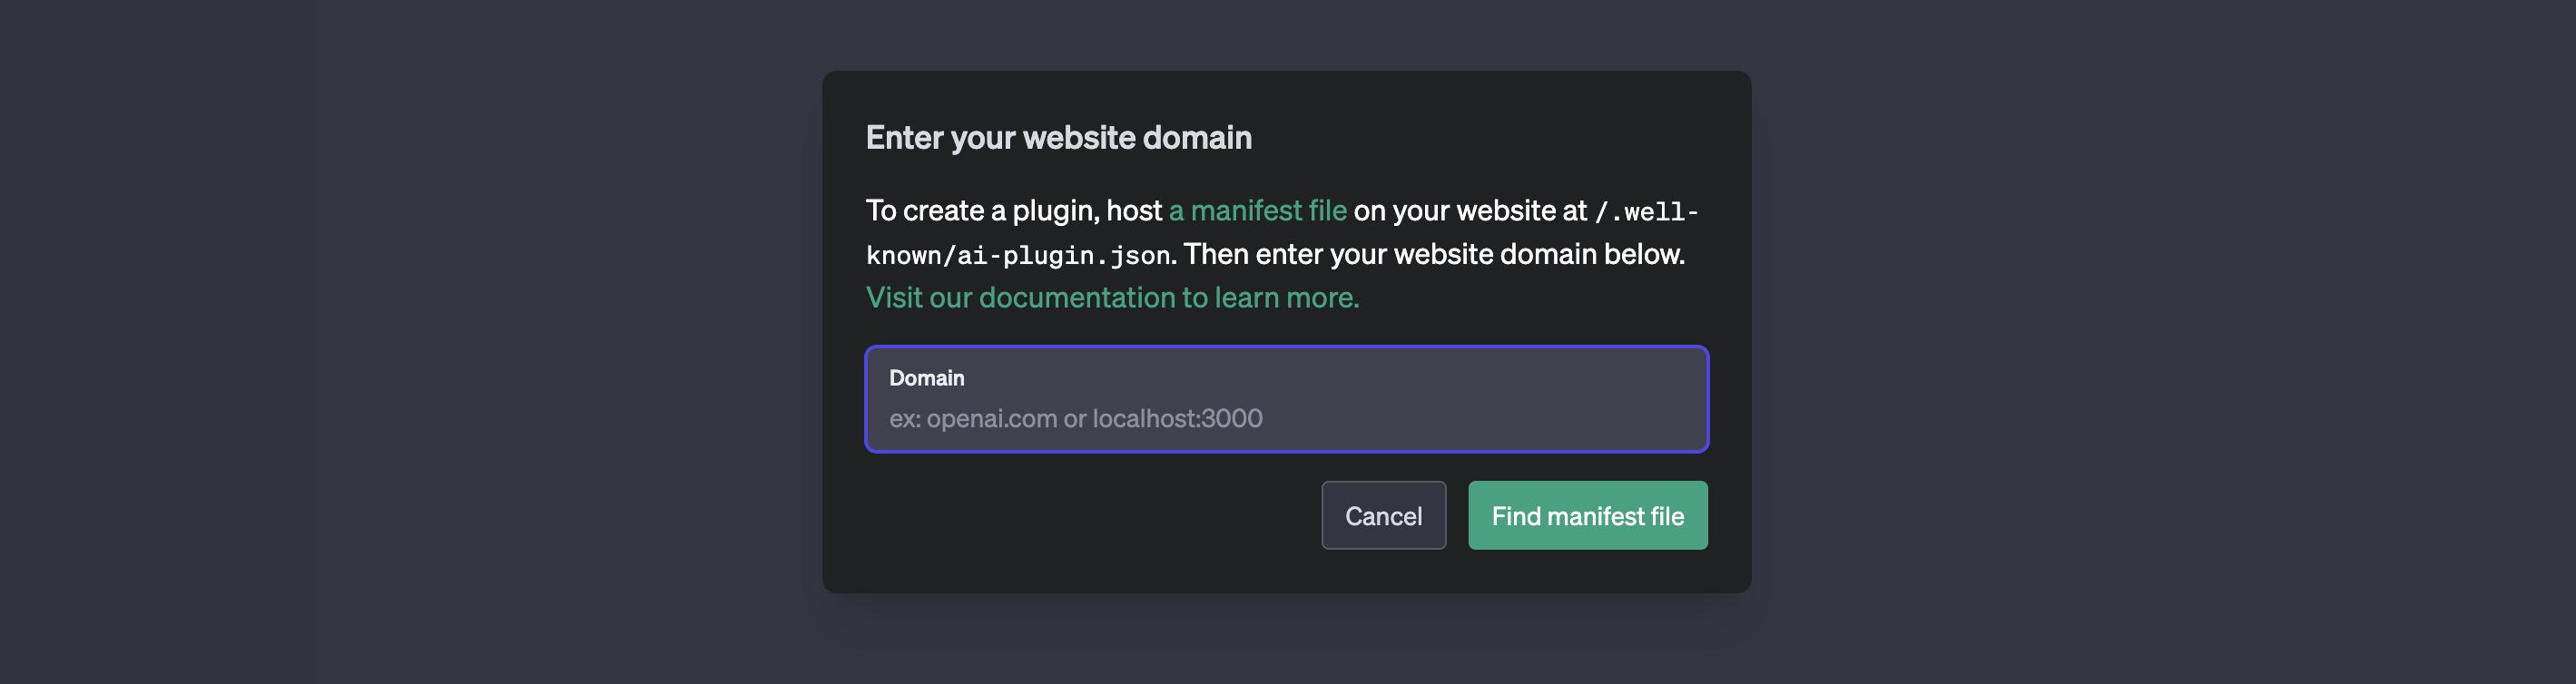Click the "a manifest file" link
2576x684 pixels.
pyautogui.click(x=1257, y=210)
